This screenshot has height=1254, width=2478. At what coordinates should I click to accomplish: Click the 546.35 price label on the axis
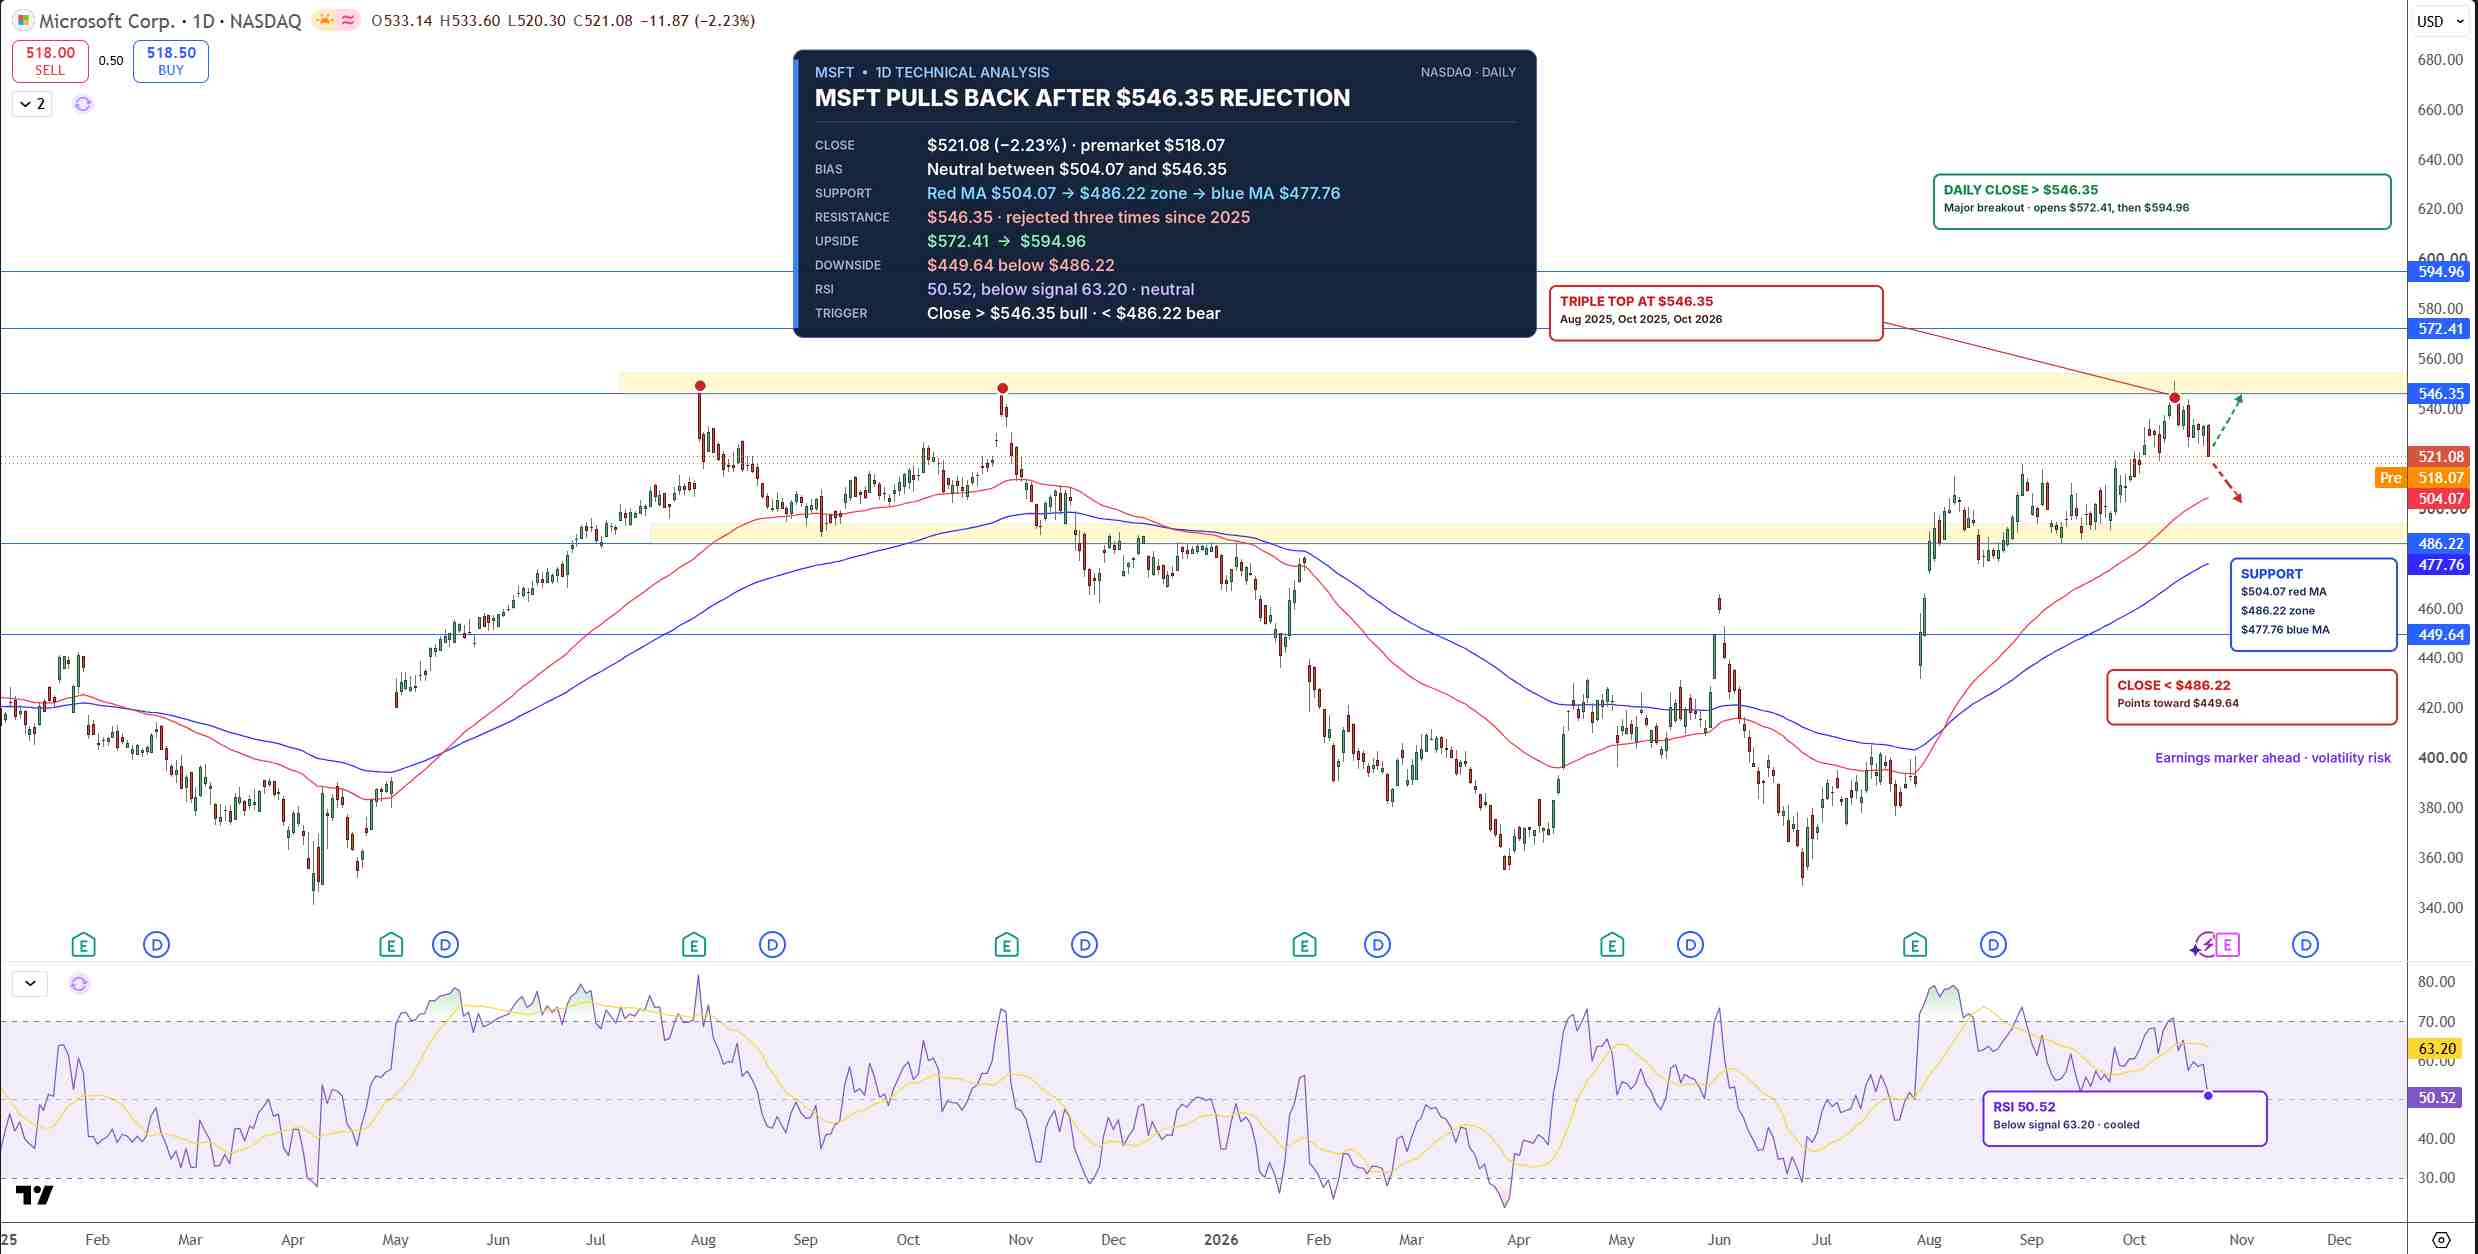pyautogui.click(x=2439, y=394)
